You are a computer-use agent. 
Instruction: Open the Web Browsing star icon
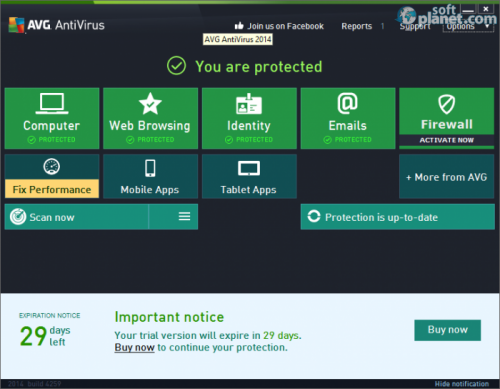pyautogui.click(x=150, y=103)
